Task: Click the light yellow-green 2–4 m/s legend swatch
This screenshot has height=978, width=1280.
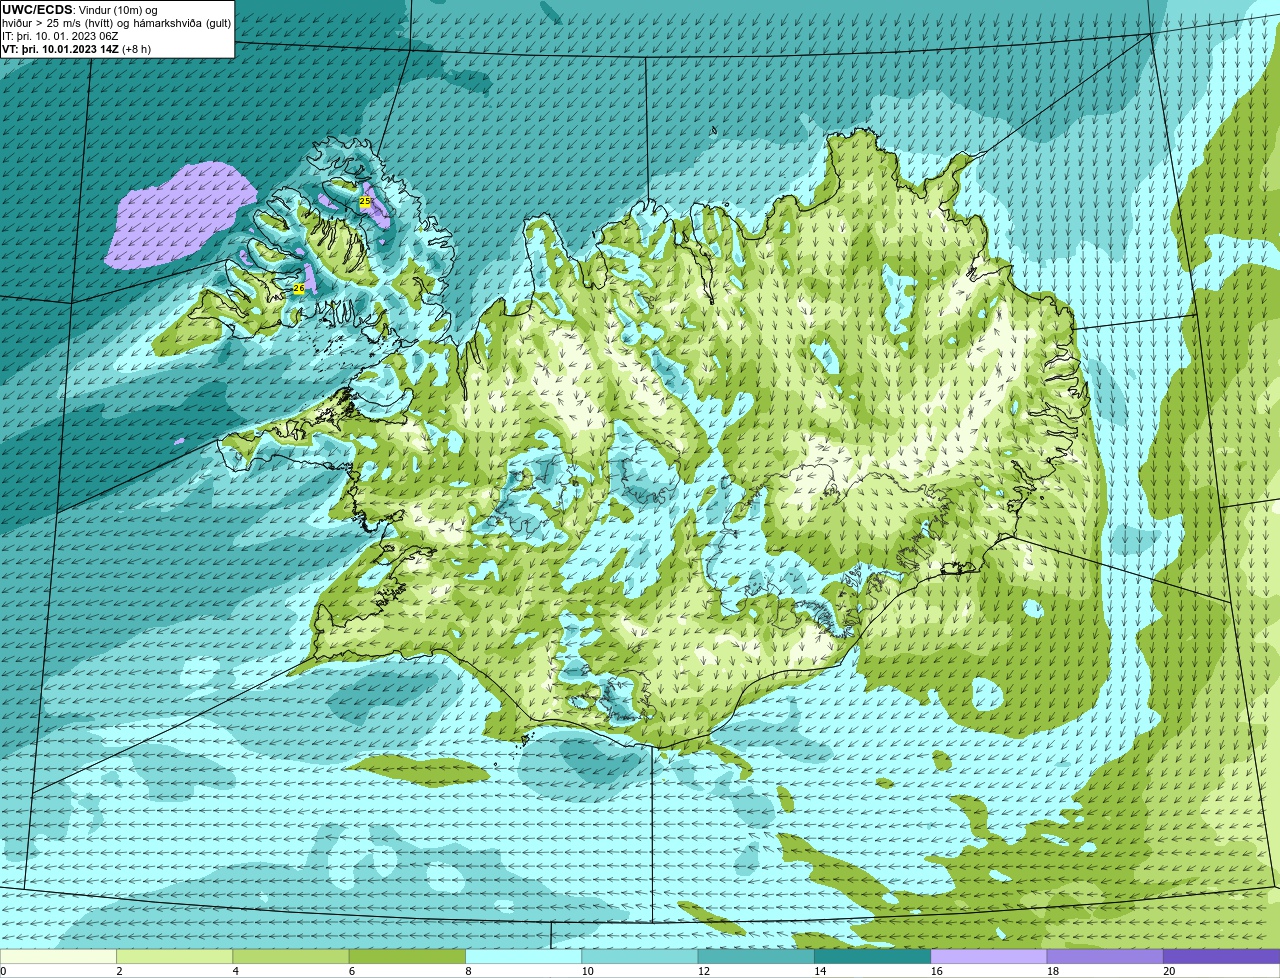Action: click(x=175, y=956)
